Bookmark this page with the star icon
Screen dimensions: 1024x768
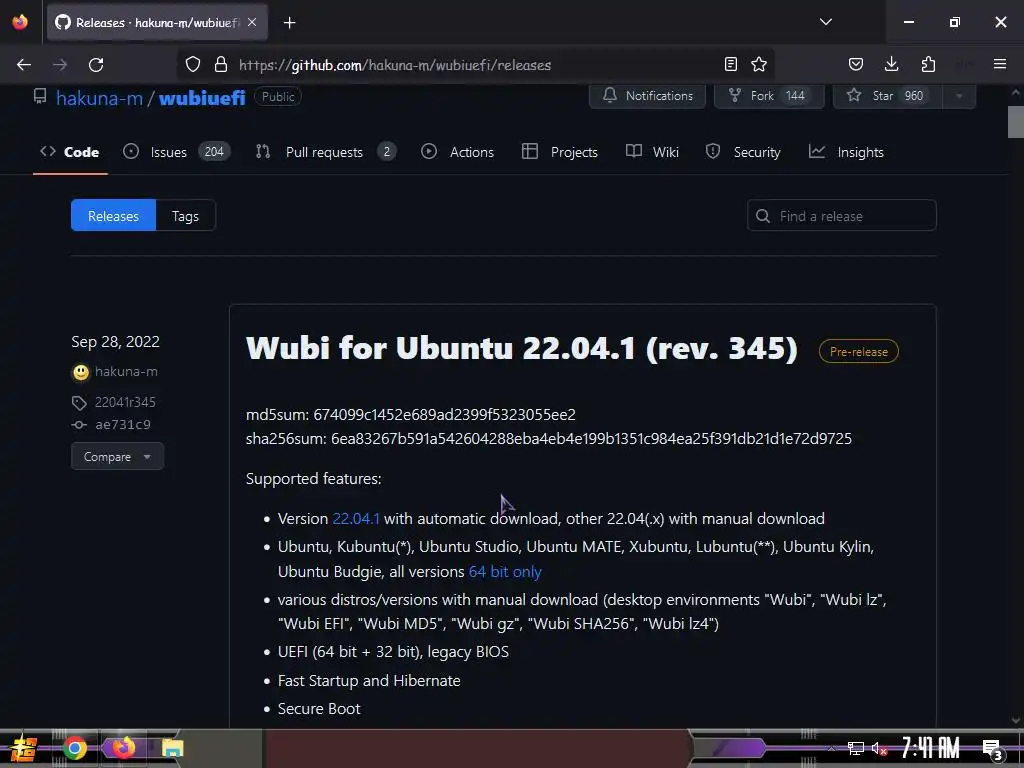pos(759,64)
